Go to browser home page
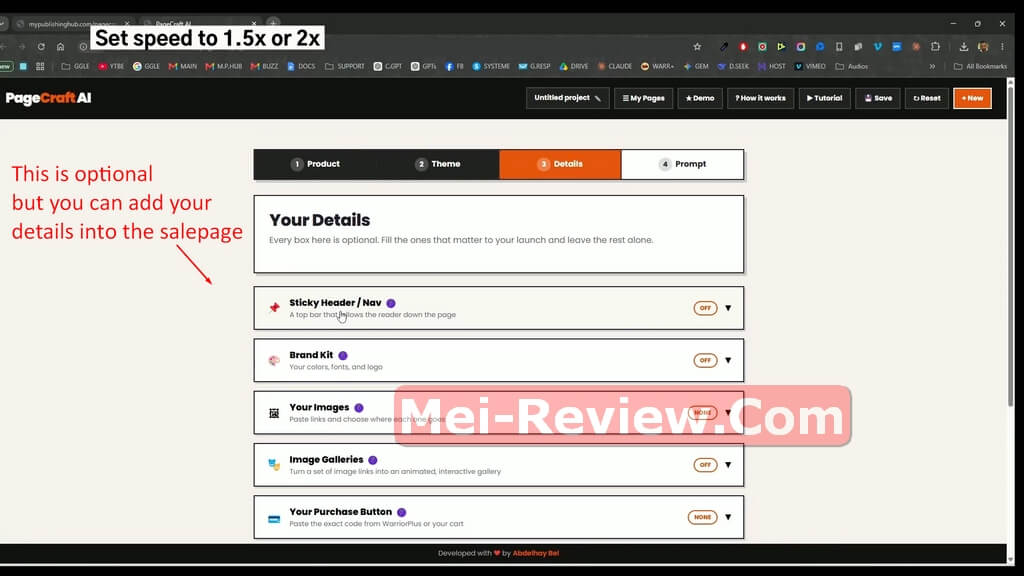The width and height of the screenshot is (1024, 576). point(61,47)
